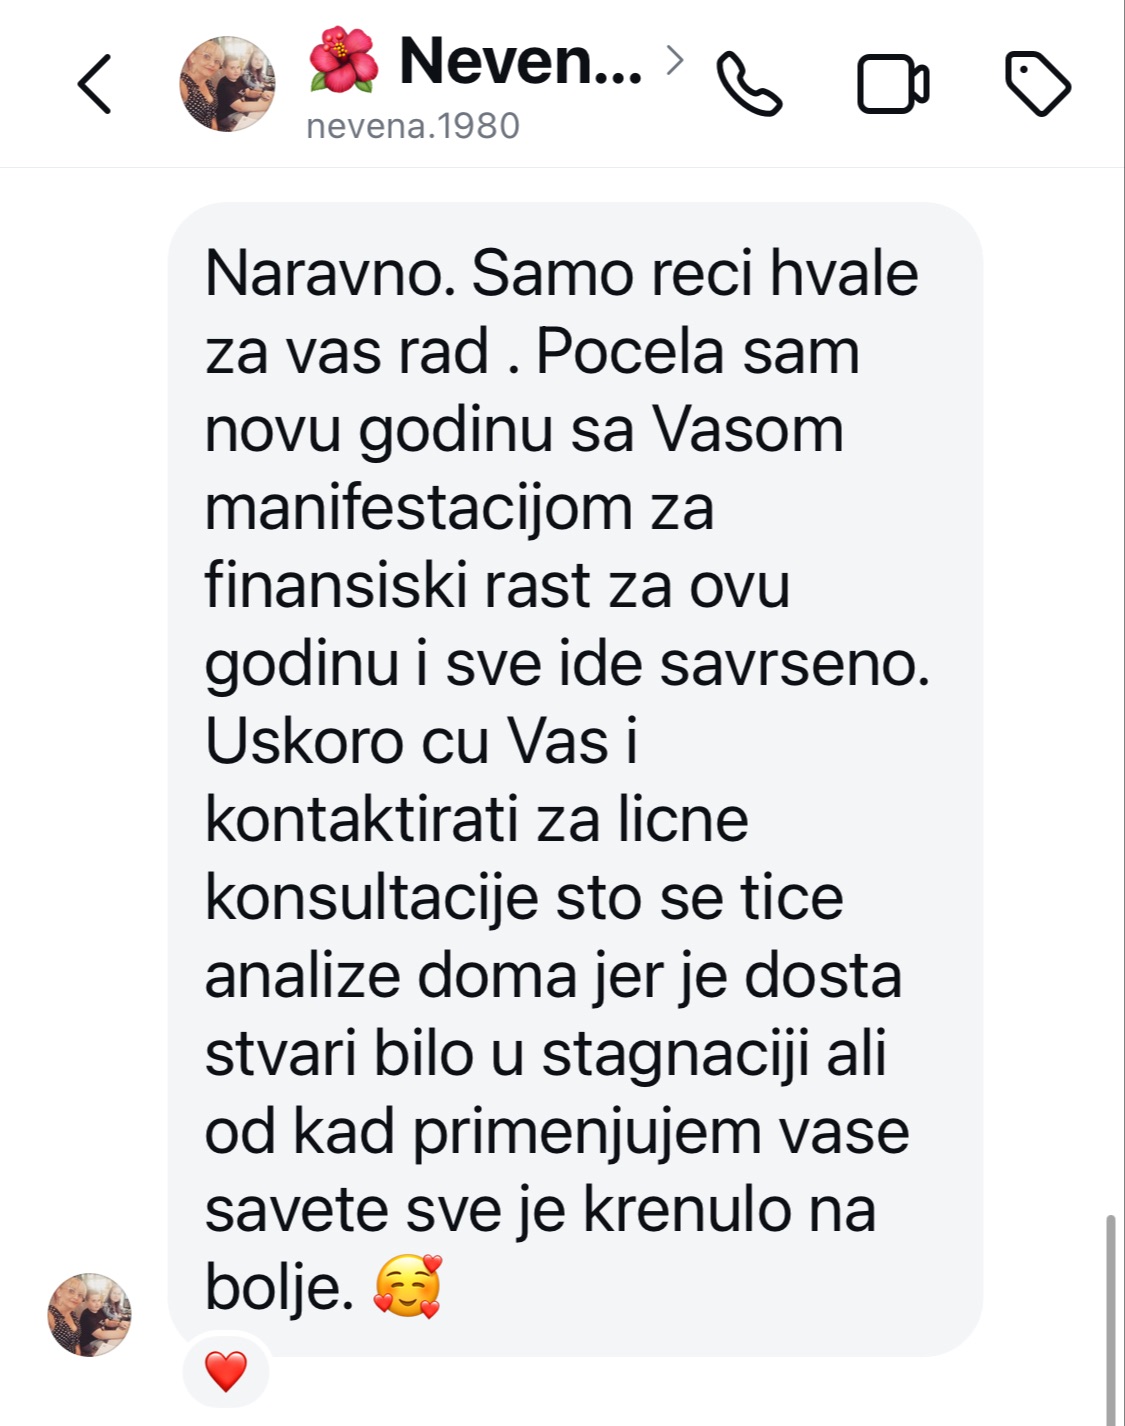Click the word manifestacijom in the message

coord(418,507)
